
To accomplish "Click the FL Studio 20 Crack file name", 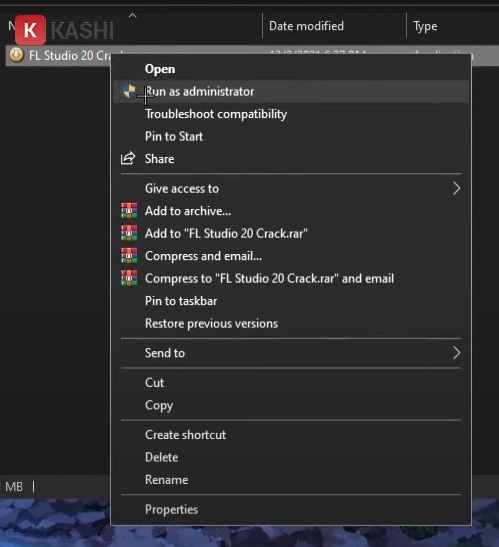I will [x=69, y=55].
